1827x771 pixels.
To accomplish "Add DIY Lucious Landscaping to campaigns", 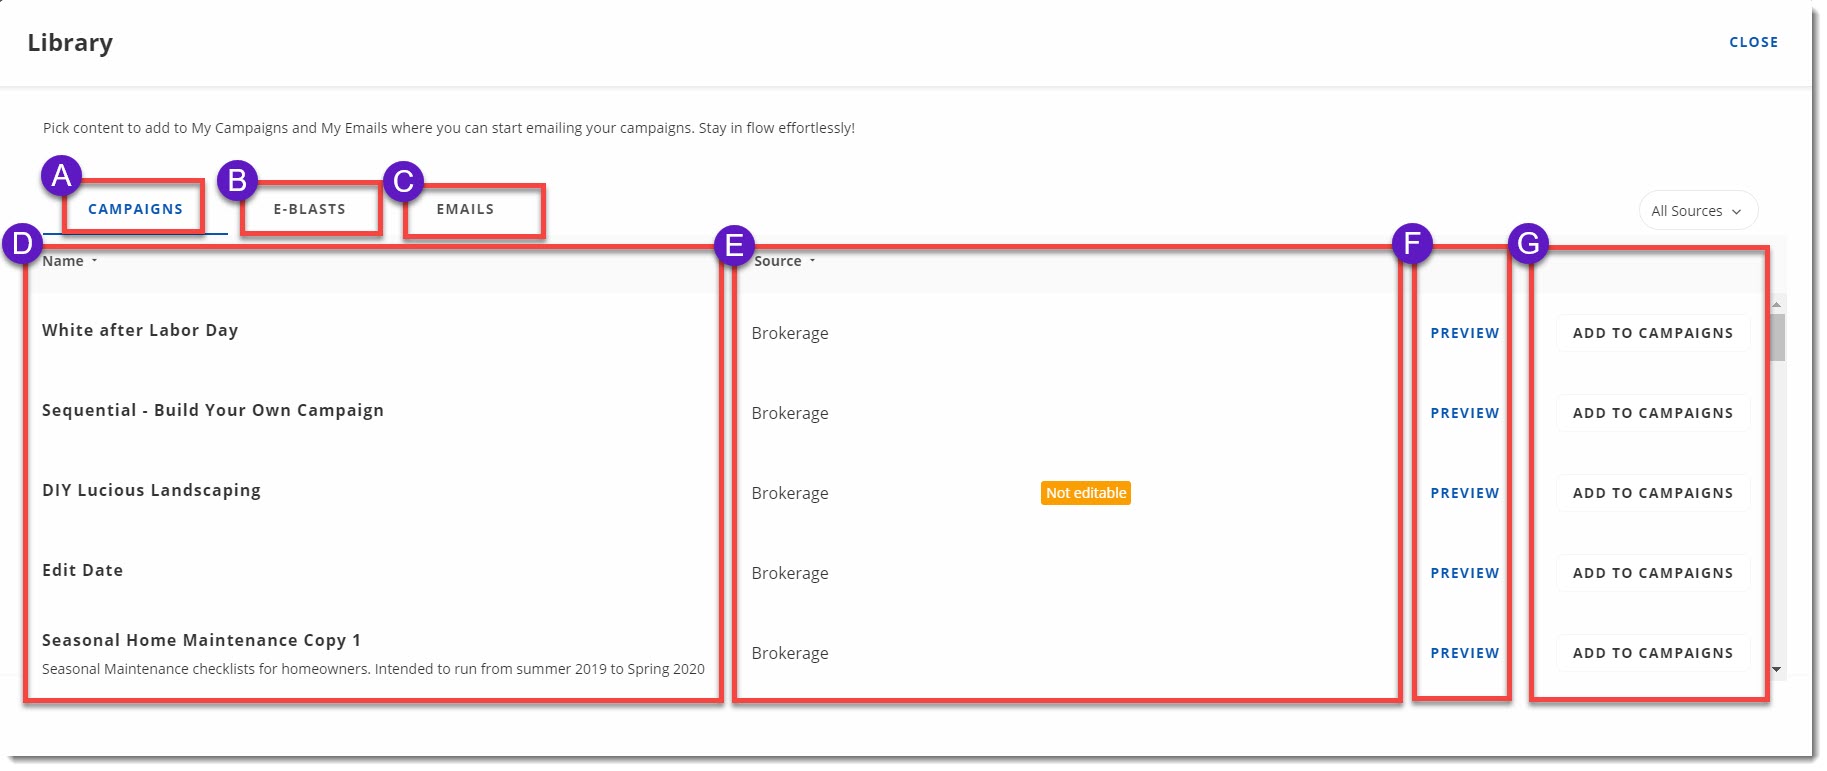I will coord(1652,493).
